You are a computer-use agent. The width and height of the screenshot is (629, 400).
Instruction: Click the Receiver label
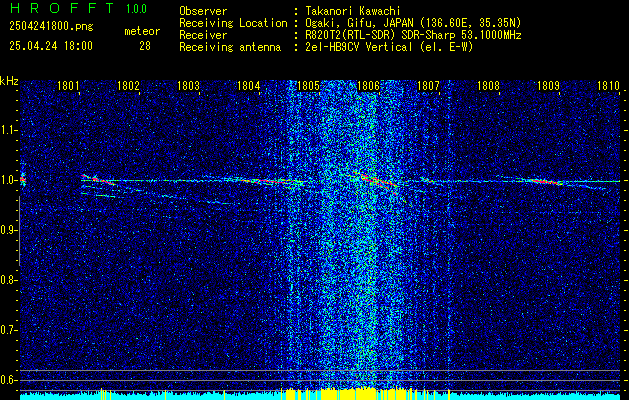point(203,35)
